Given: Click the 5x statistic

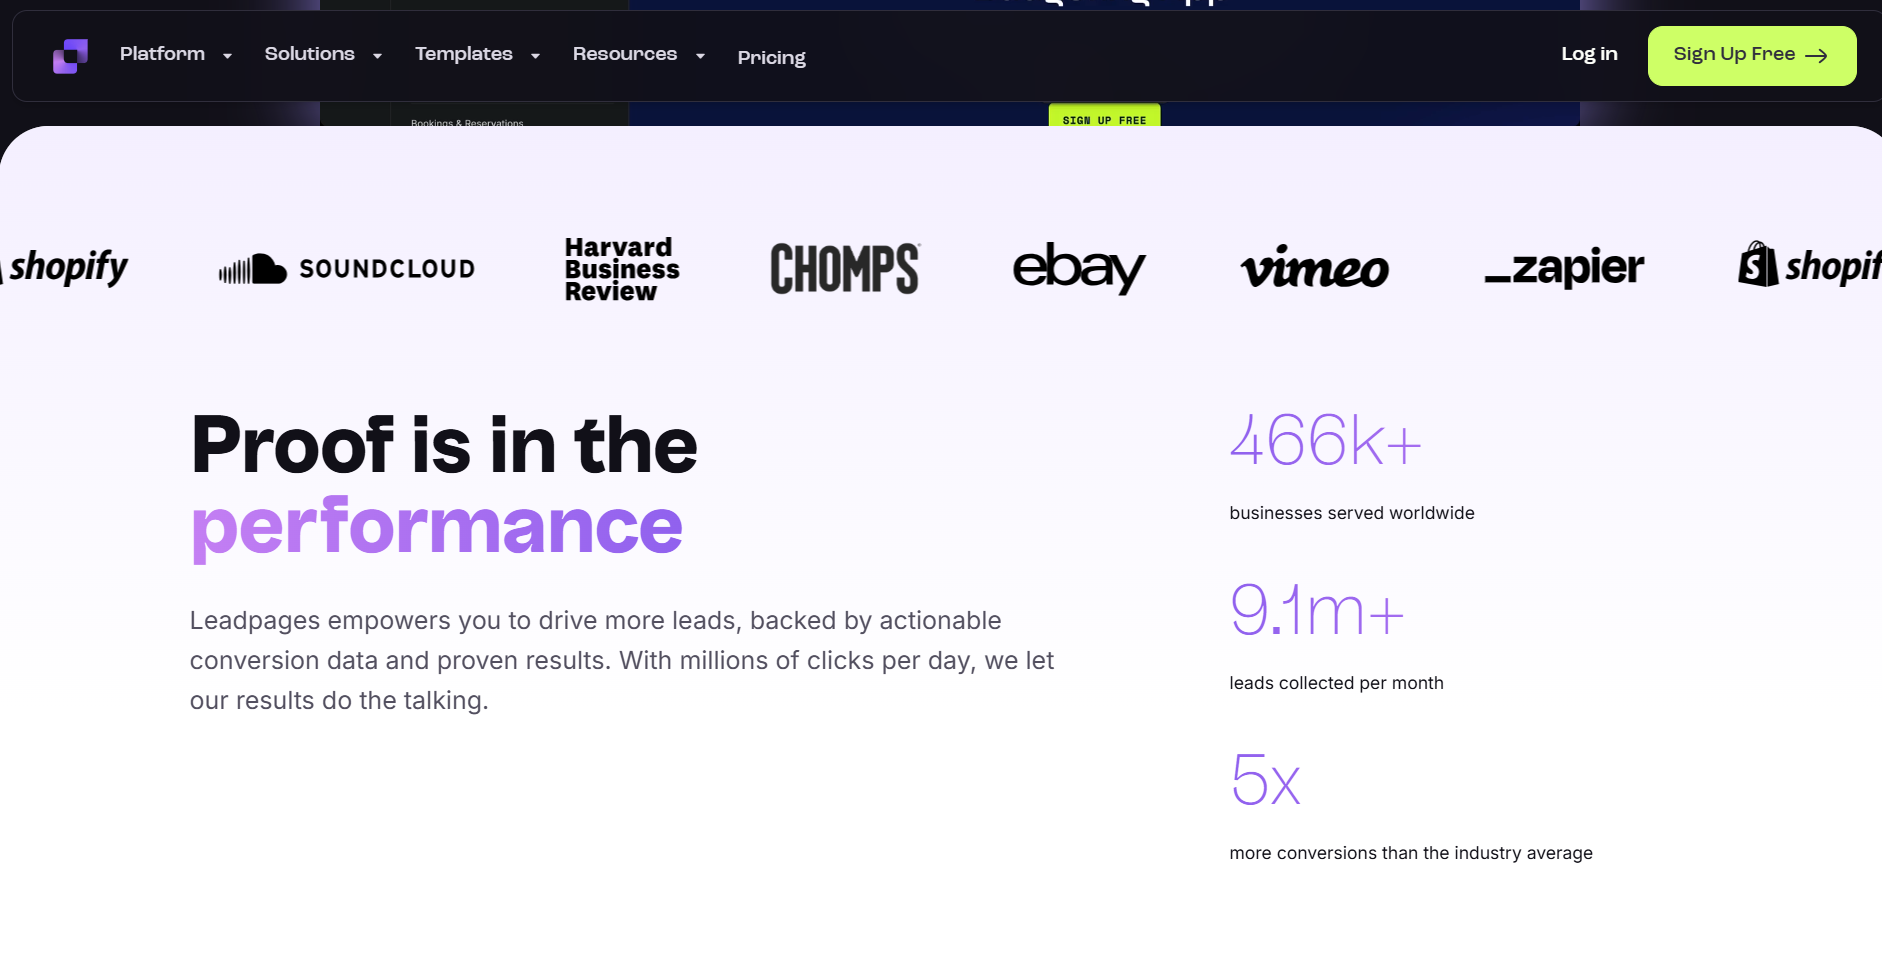Looking at the screenshot, I should click(x=1265, y=780).
